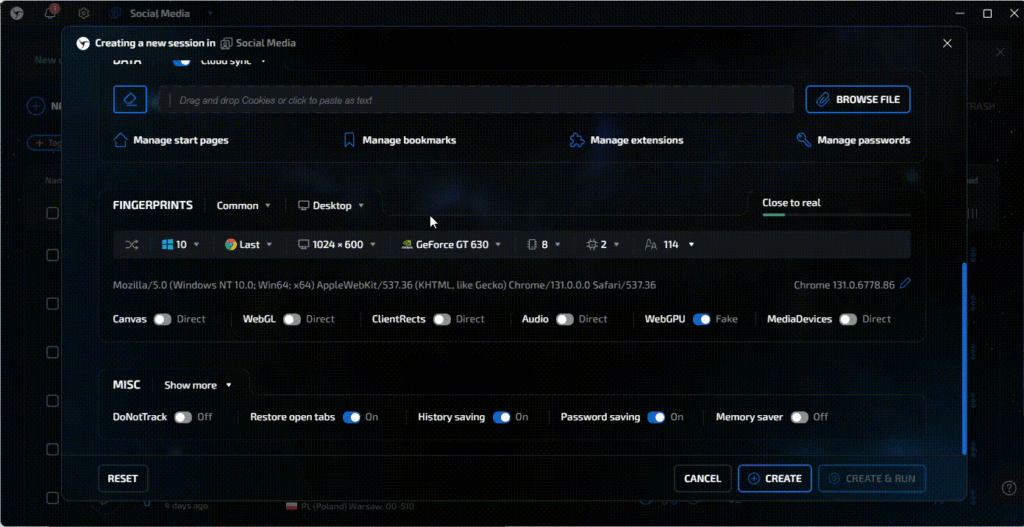Click the monitor icon beside 1024 × 600
Viewport: 1024px width, 527px height.
[303, 244]
